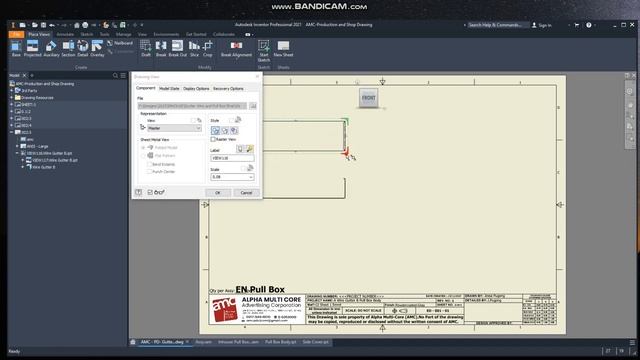Image resolution: width=640 pixels, height=360 pixels.
Task: Click OK in Drawing View dialog
Action: [218, 193]
